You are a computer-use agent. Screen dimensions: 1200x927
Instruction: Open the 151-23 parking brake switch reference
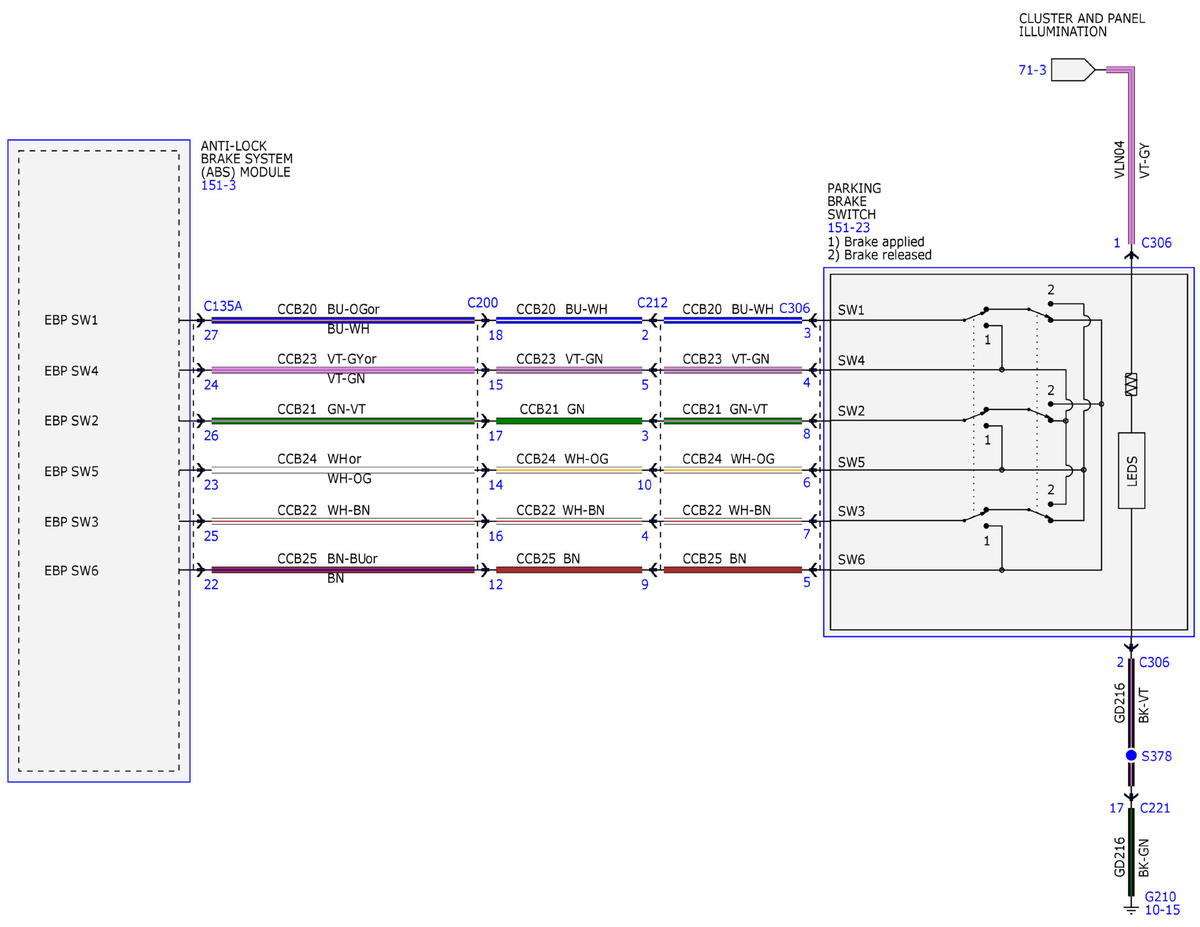[848, 228]
